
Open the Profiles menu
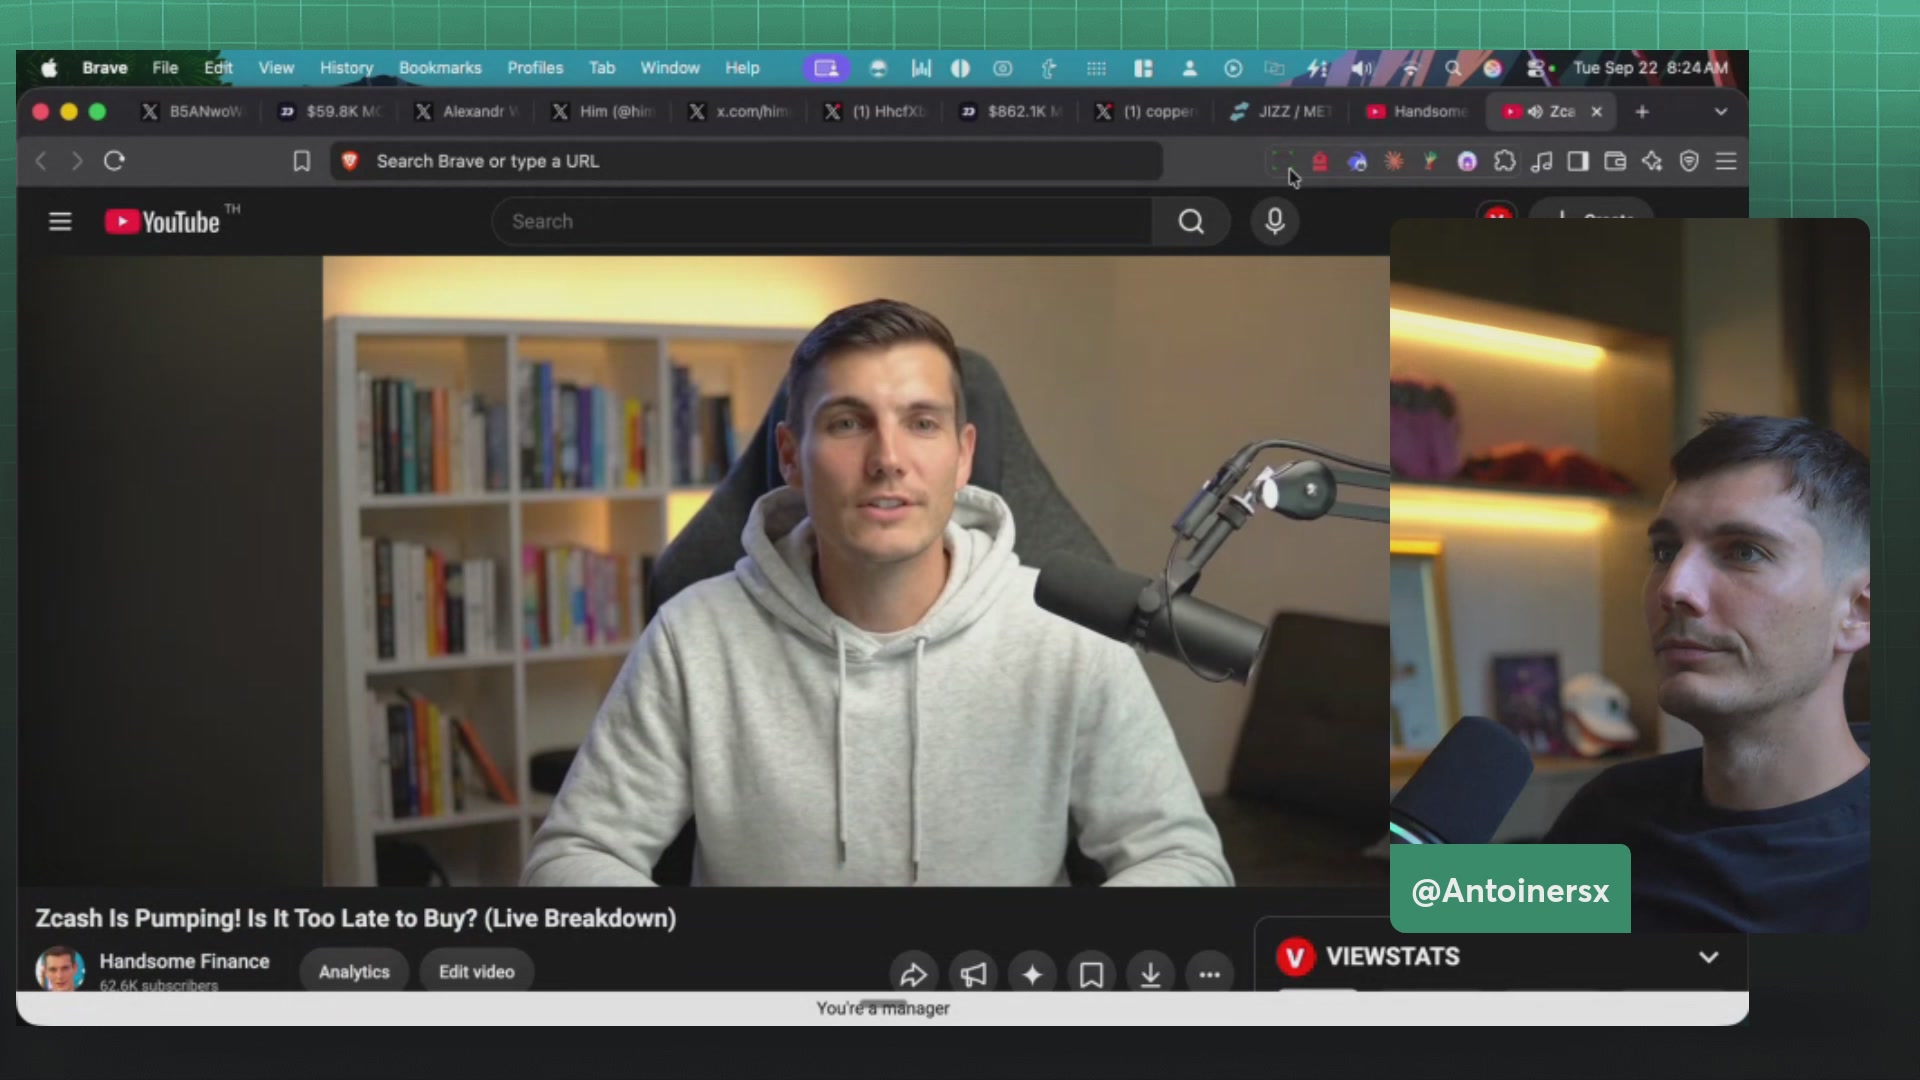pos(535,68)
